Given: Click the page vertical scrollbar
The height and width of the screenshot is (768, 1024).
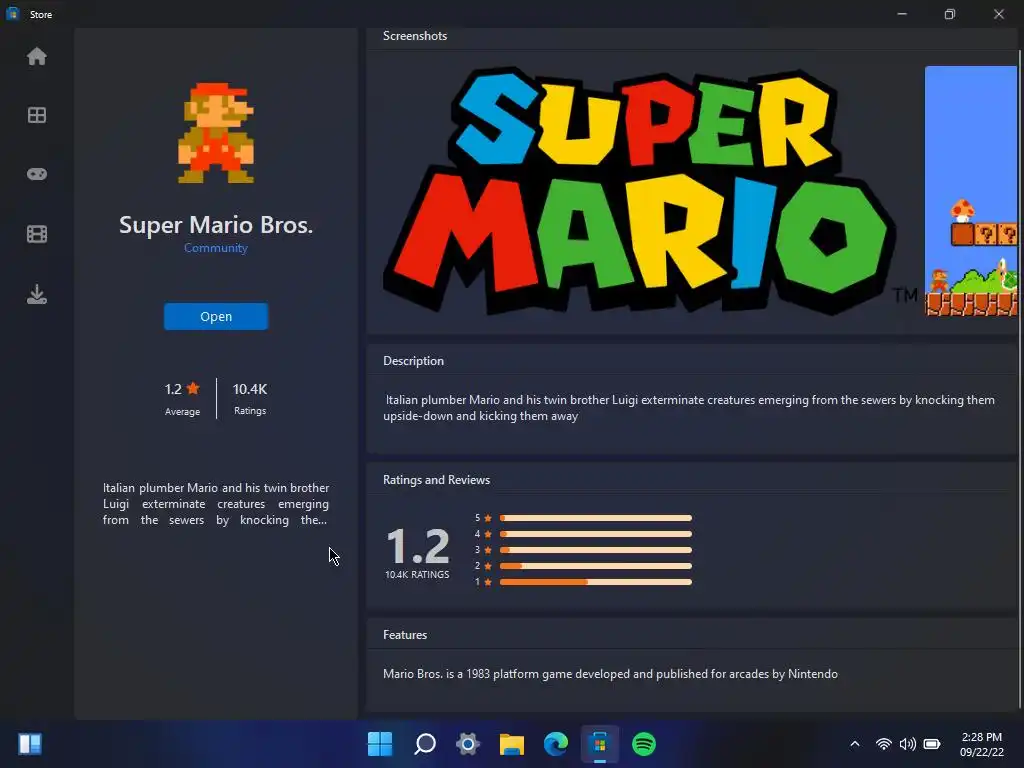Looking at the screenshot, I should point(1019,379).
